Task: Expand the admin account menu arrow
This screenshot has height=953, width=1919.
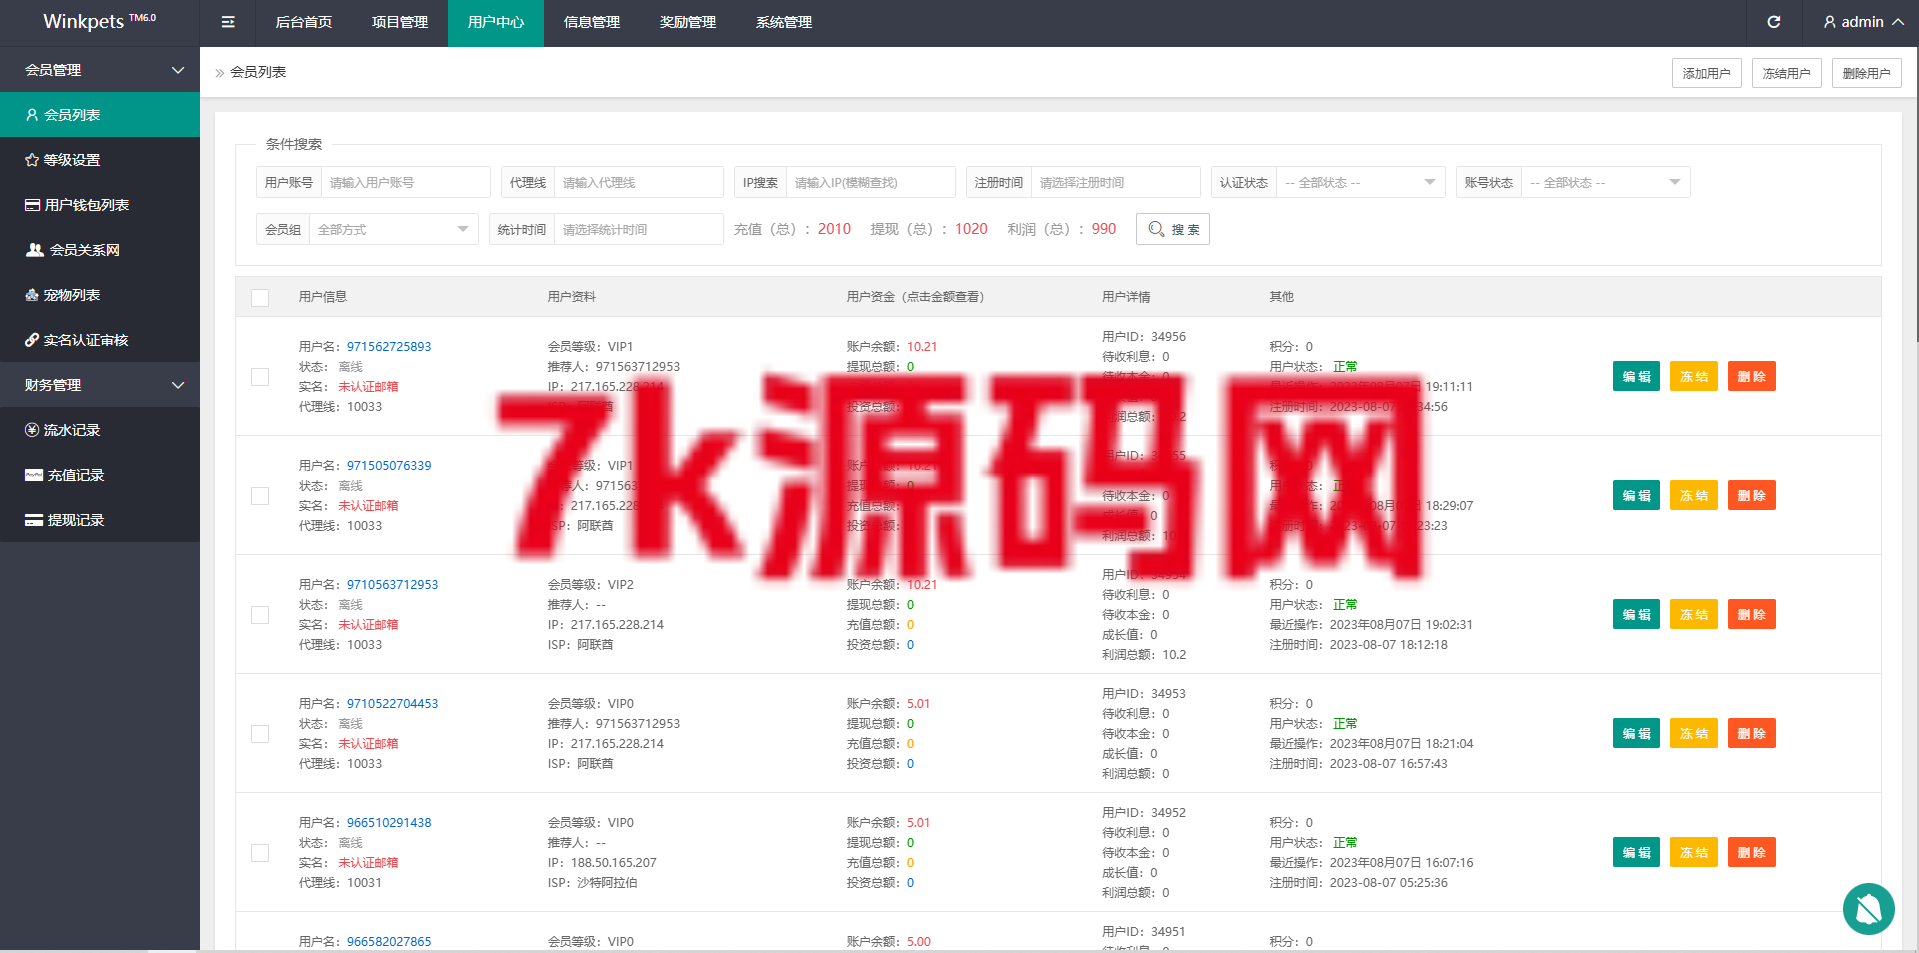Action: pyautogui.click(x=1898, y=22)
